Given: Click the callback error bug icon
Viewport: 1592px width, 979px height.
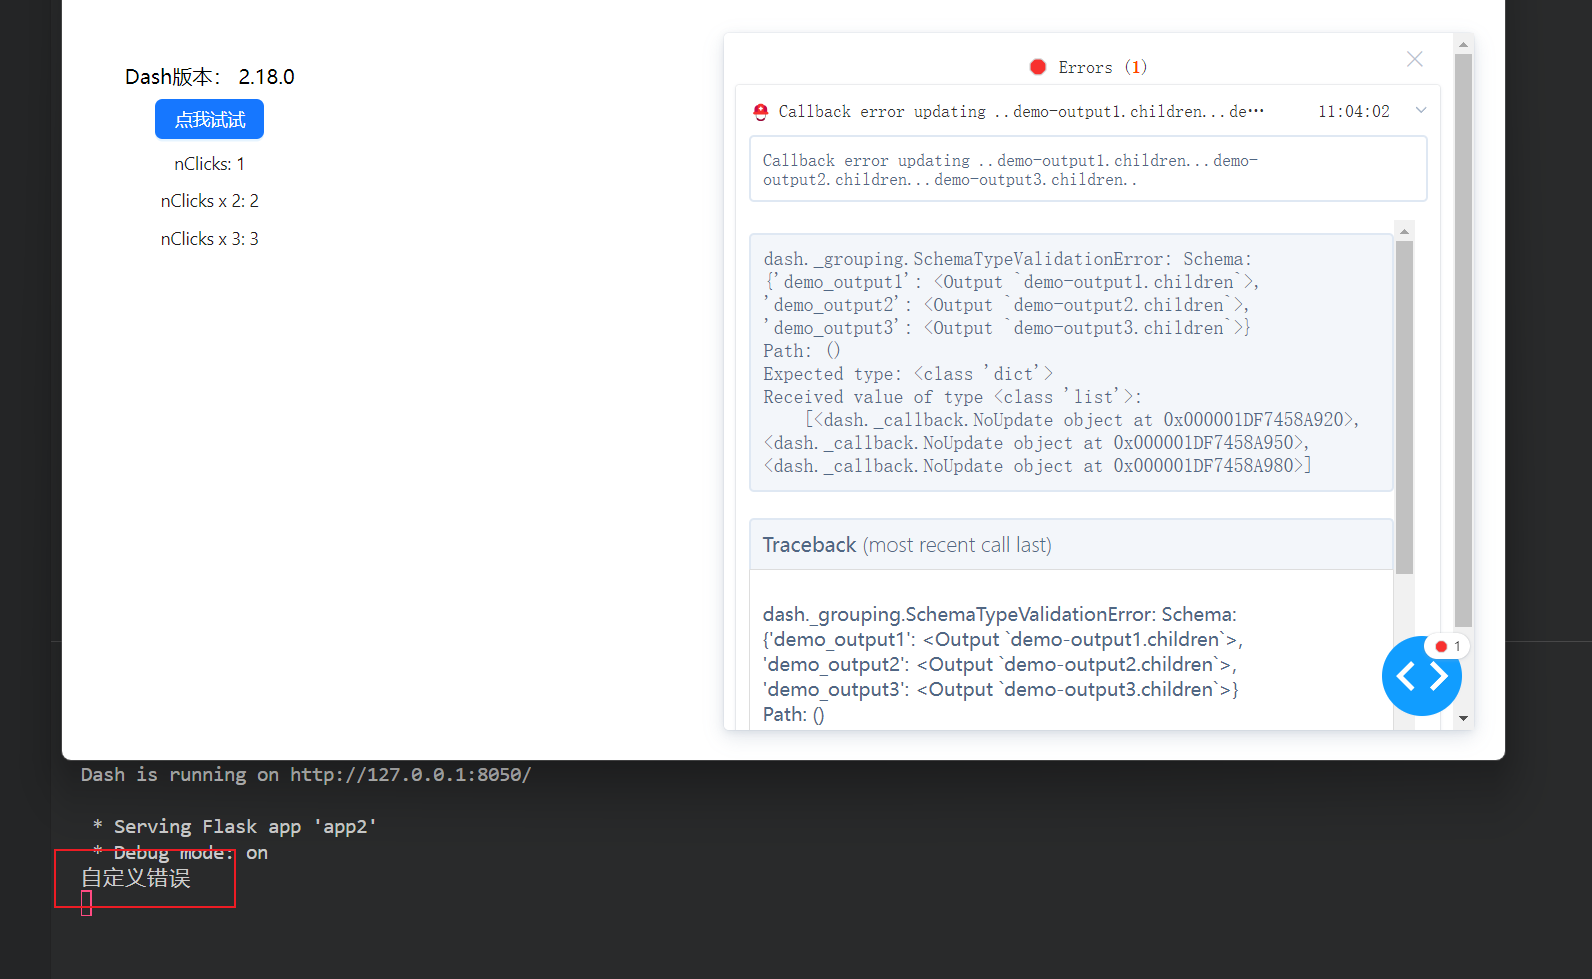Looking at the screenshot, I should [x=761, y=112].
